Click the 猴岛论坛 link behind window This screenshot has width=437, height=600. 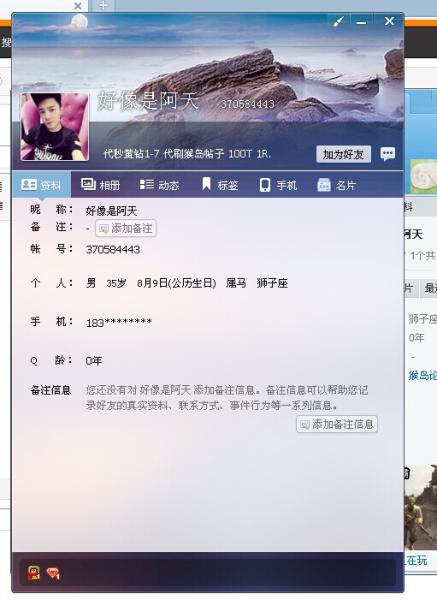point(422,375)
